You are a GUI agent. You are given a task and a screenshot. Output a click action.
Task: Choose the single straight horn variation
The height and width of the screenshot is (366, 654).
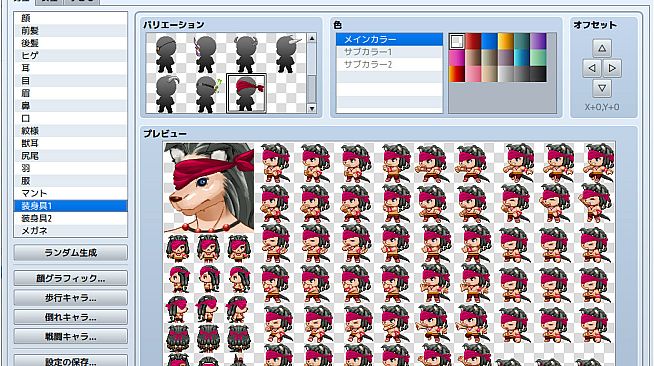[x=286, y=54]
